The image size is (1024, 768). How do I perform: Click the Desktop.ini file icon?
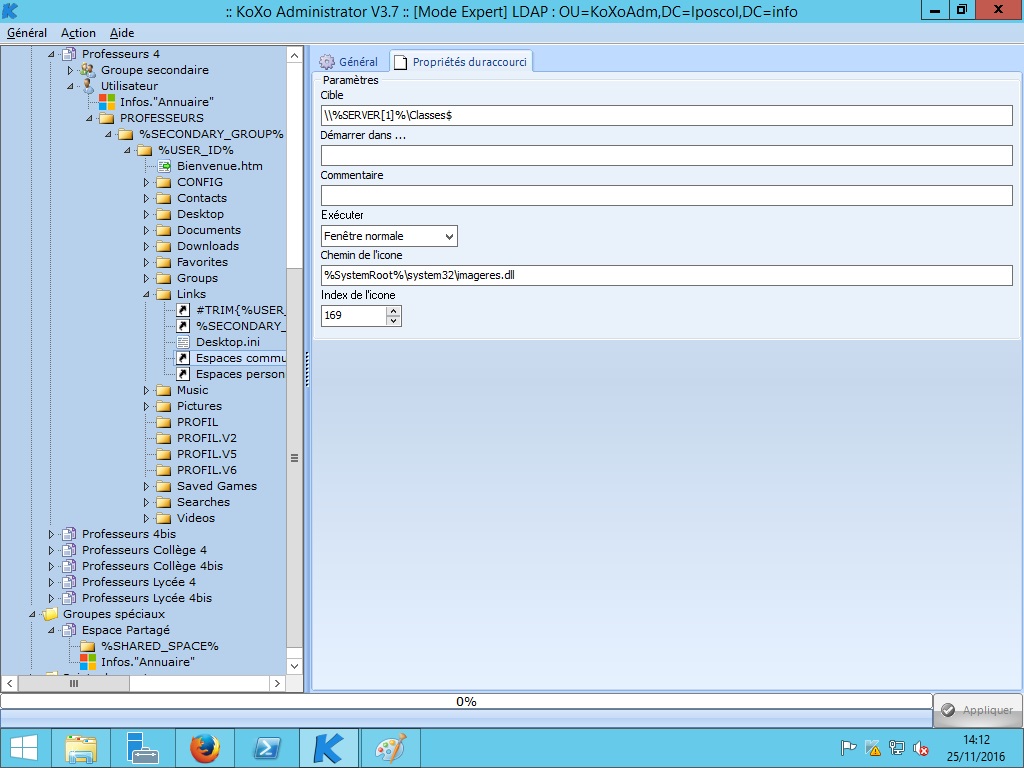click(184, 342)
